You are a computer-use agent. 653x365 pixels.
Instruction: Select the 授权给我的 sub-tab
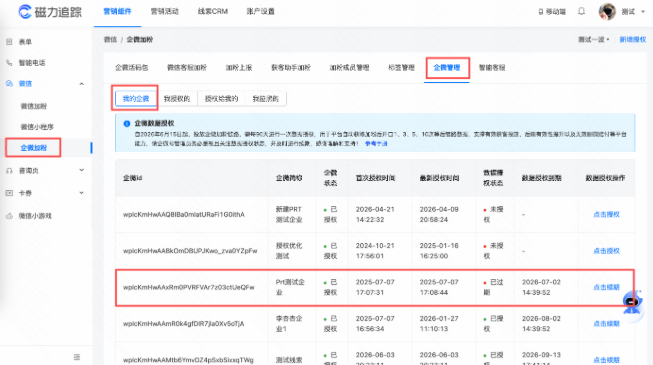click(x=221, y=99)
